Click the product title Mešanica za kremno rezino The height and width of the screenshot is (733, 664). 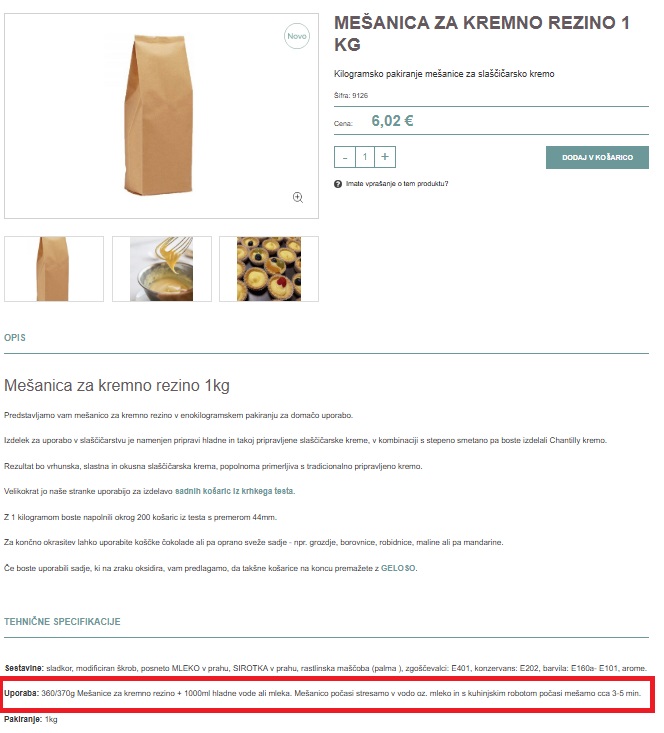(482, 34)
